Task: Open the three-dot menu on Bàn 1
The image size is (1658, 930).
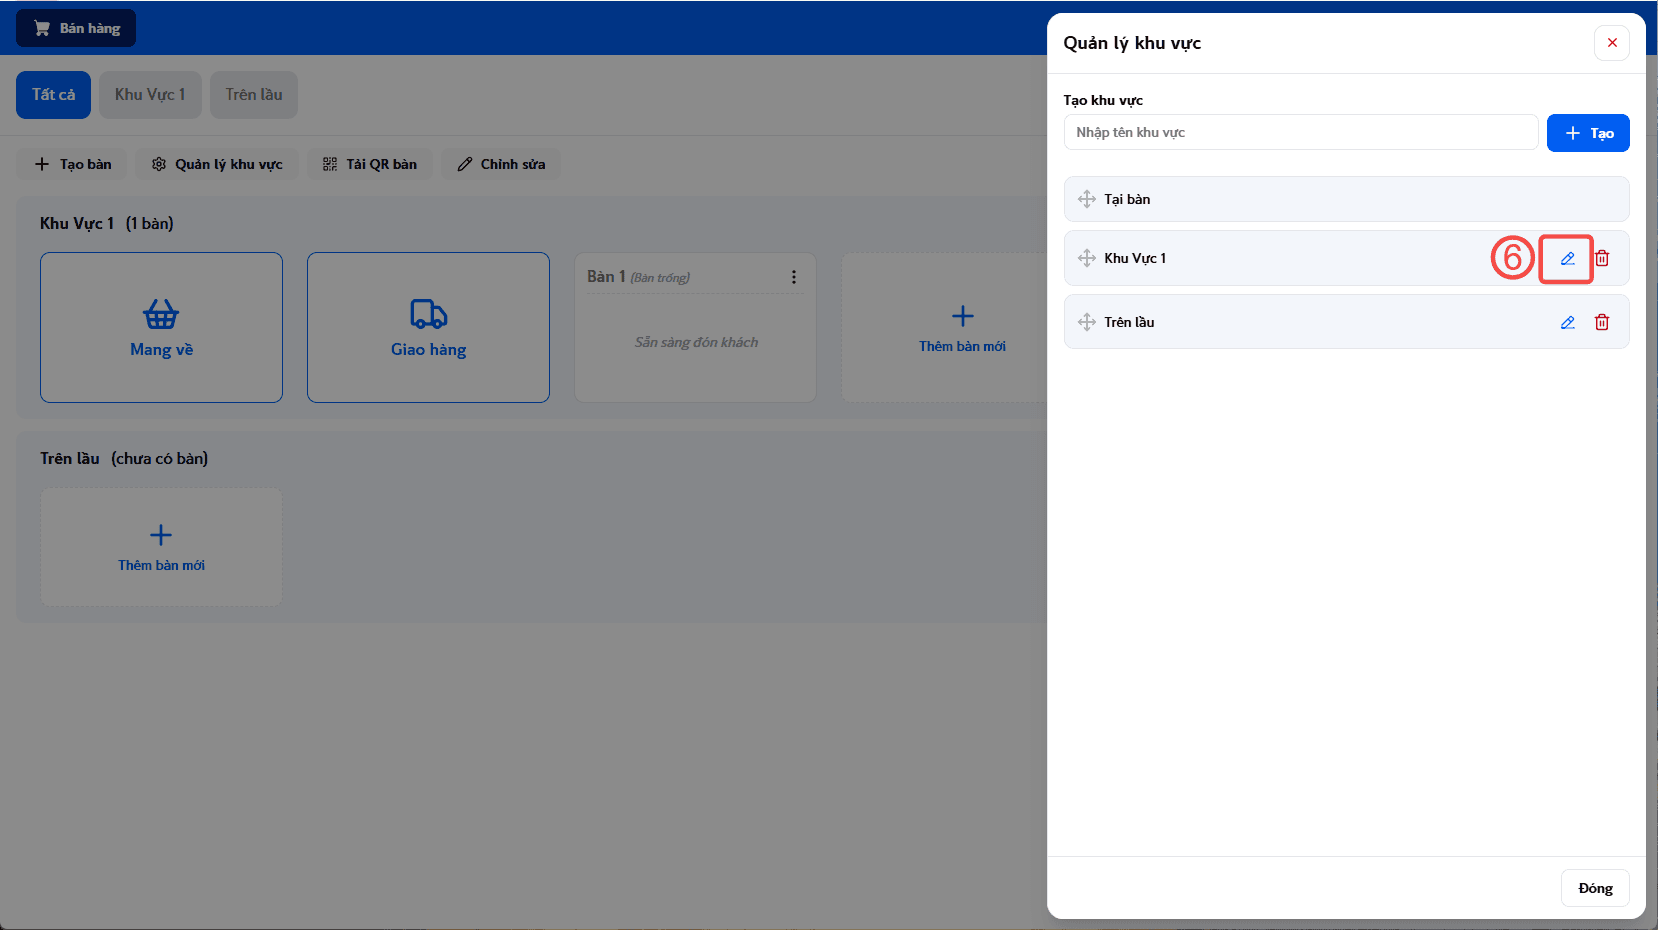Action: [794, 277]
